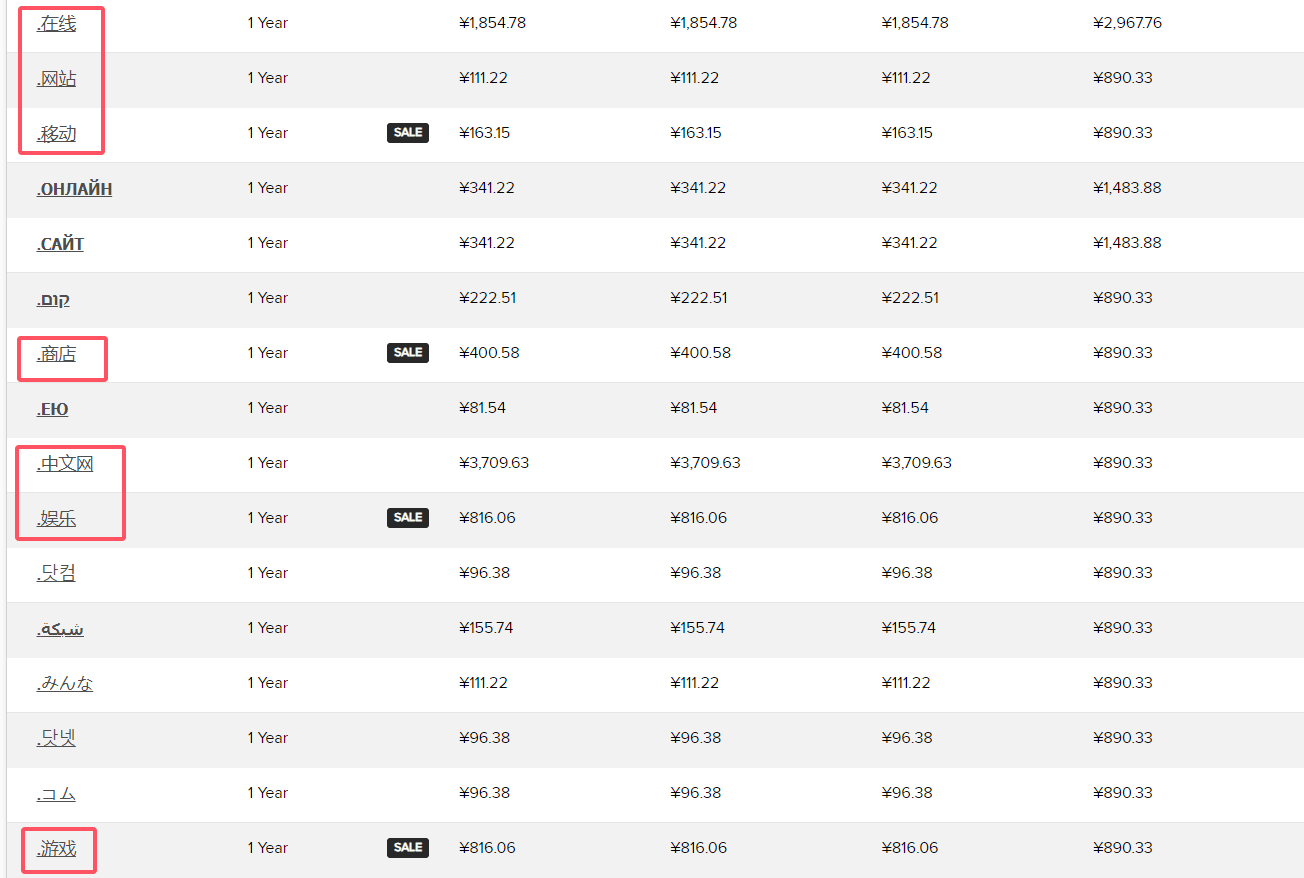This screenshot has width=1304, height=878.
Task: Open the Korean .닷컴 domain link
Action: [56, 573]
